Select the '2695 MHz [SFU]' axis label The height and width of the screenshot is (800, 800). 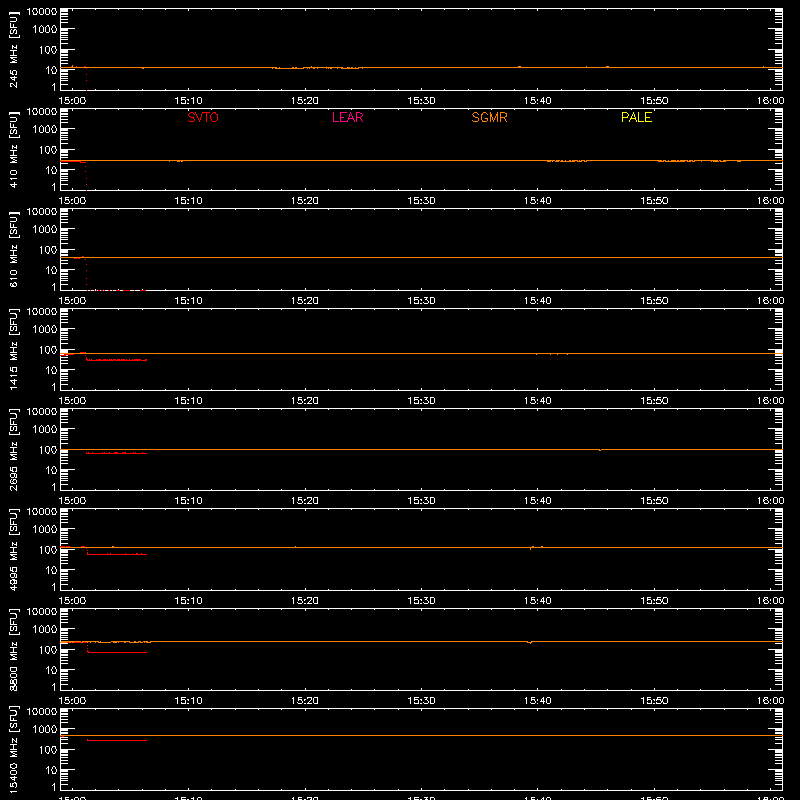point(13,450)
